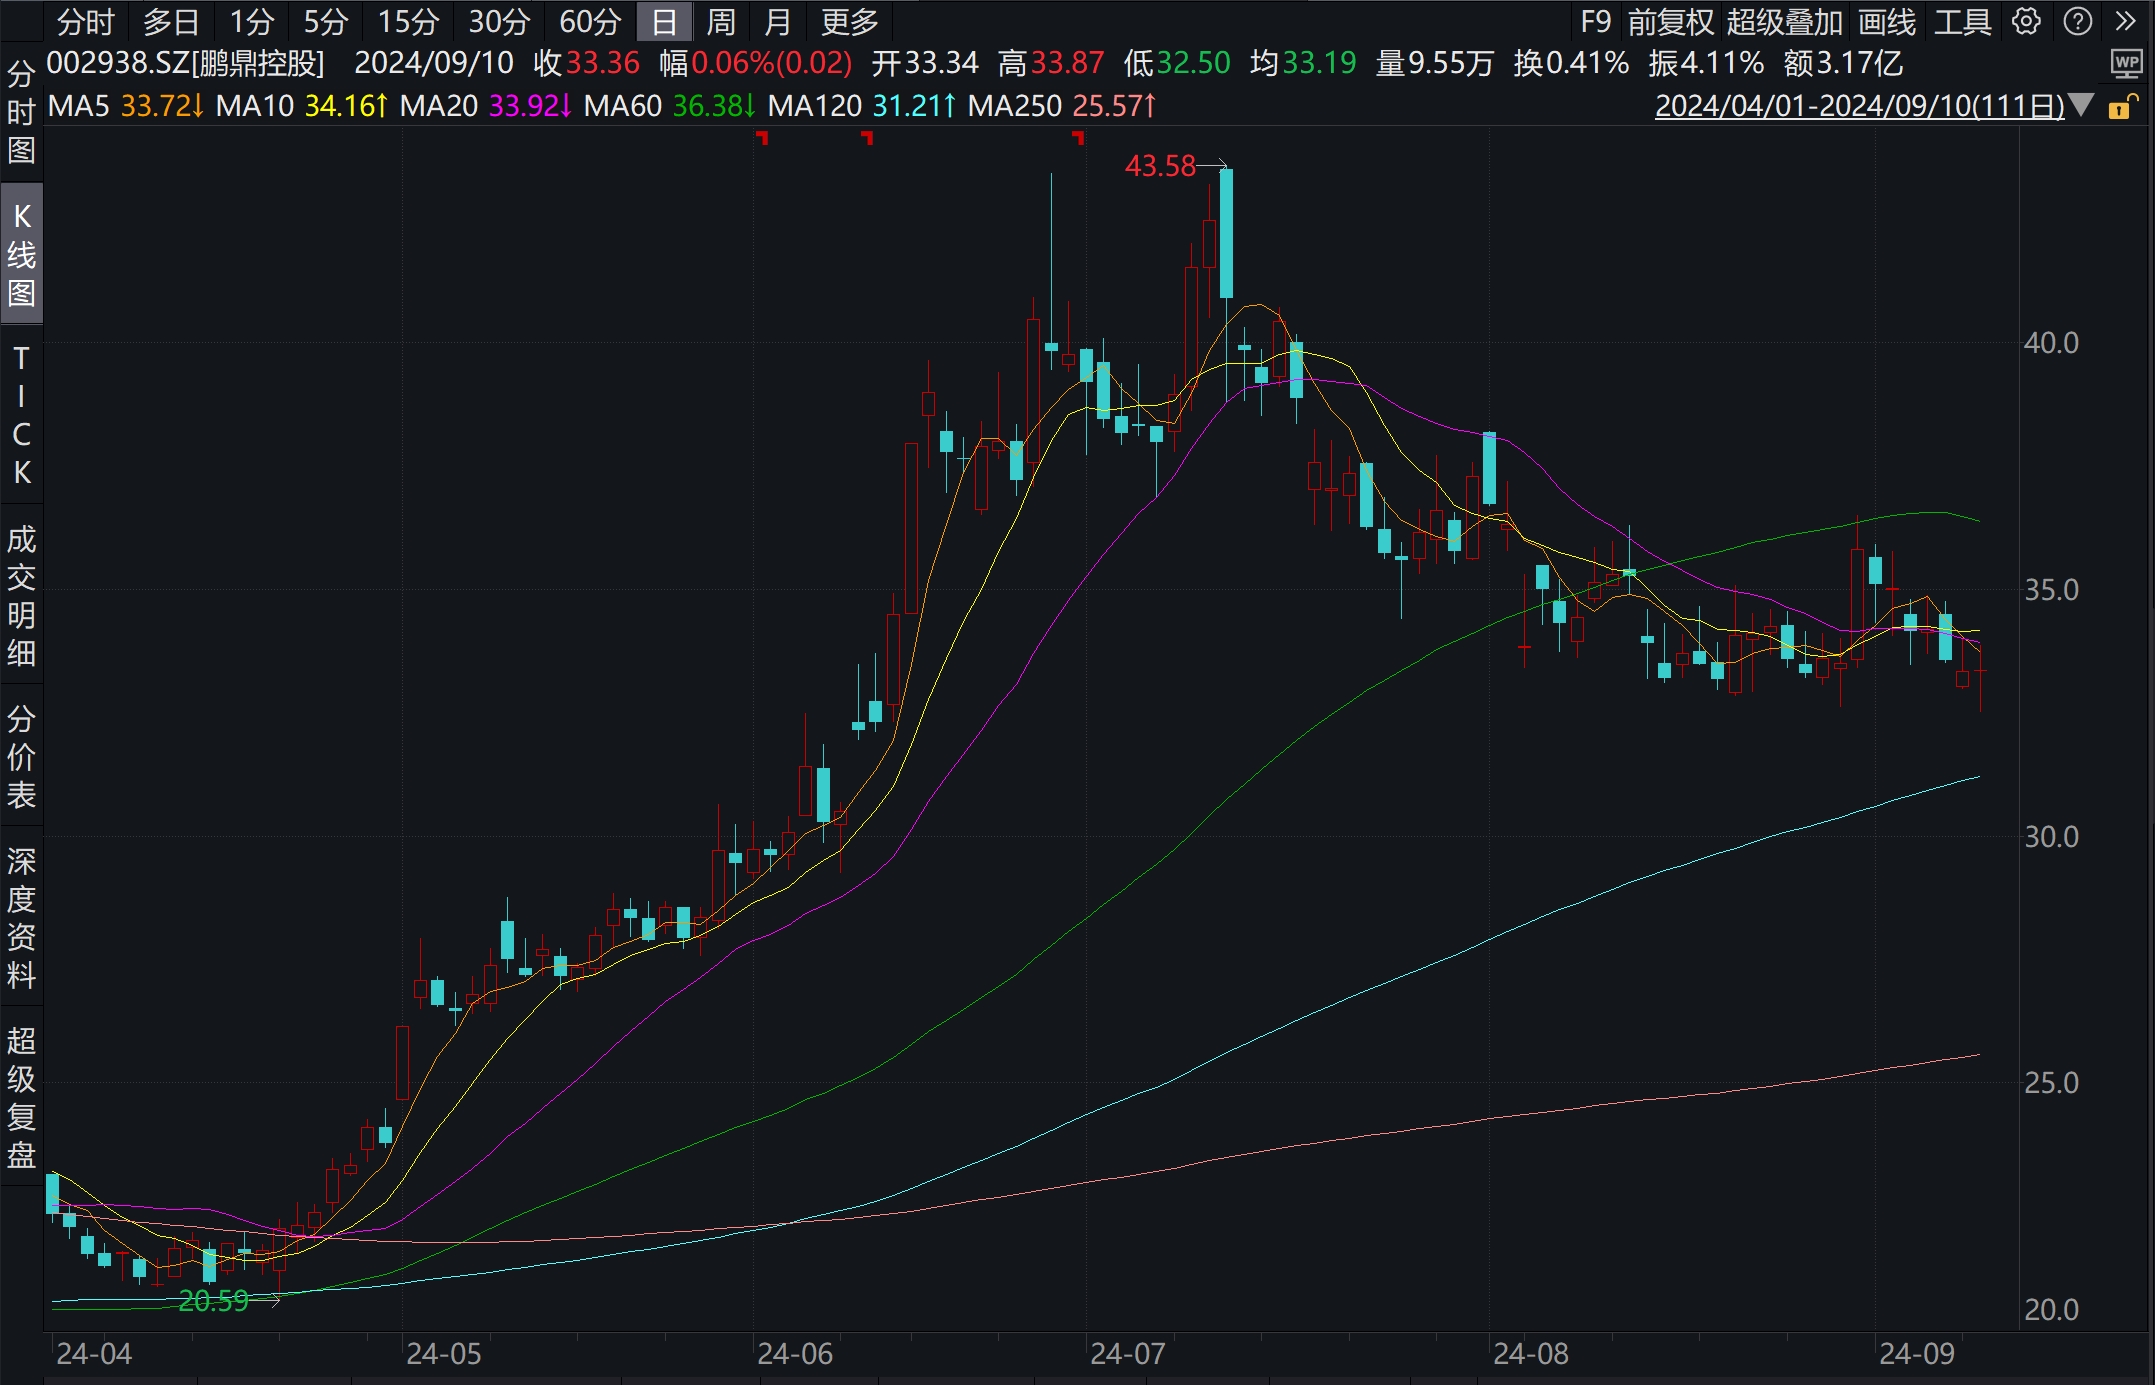Image resolution: width=2155 pixels, height=1385 pixels.
Task: Open 超级复盘 side panel
Action: pos(21,1097)
